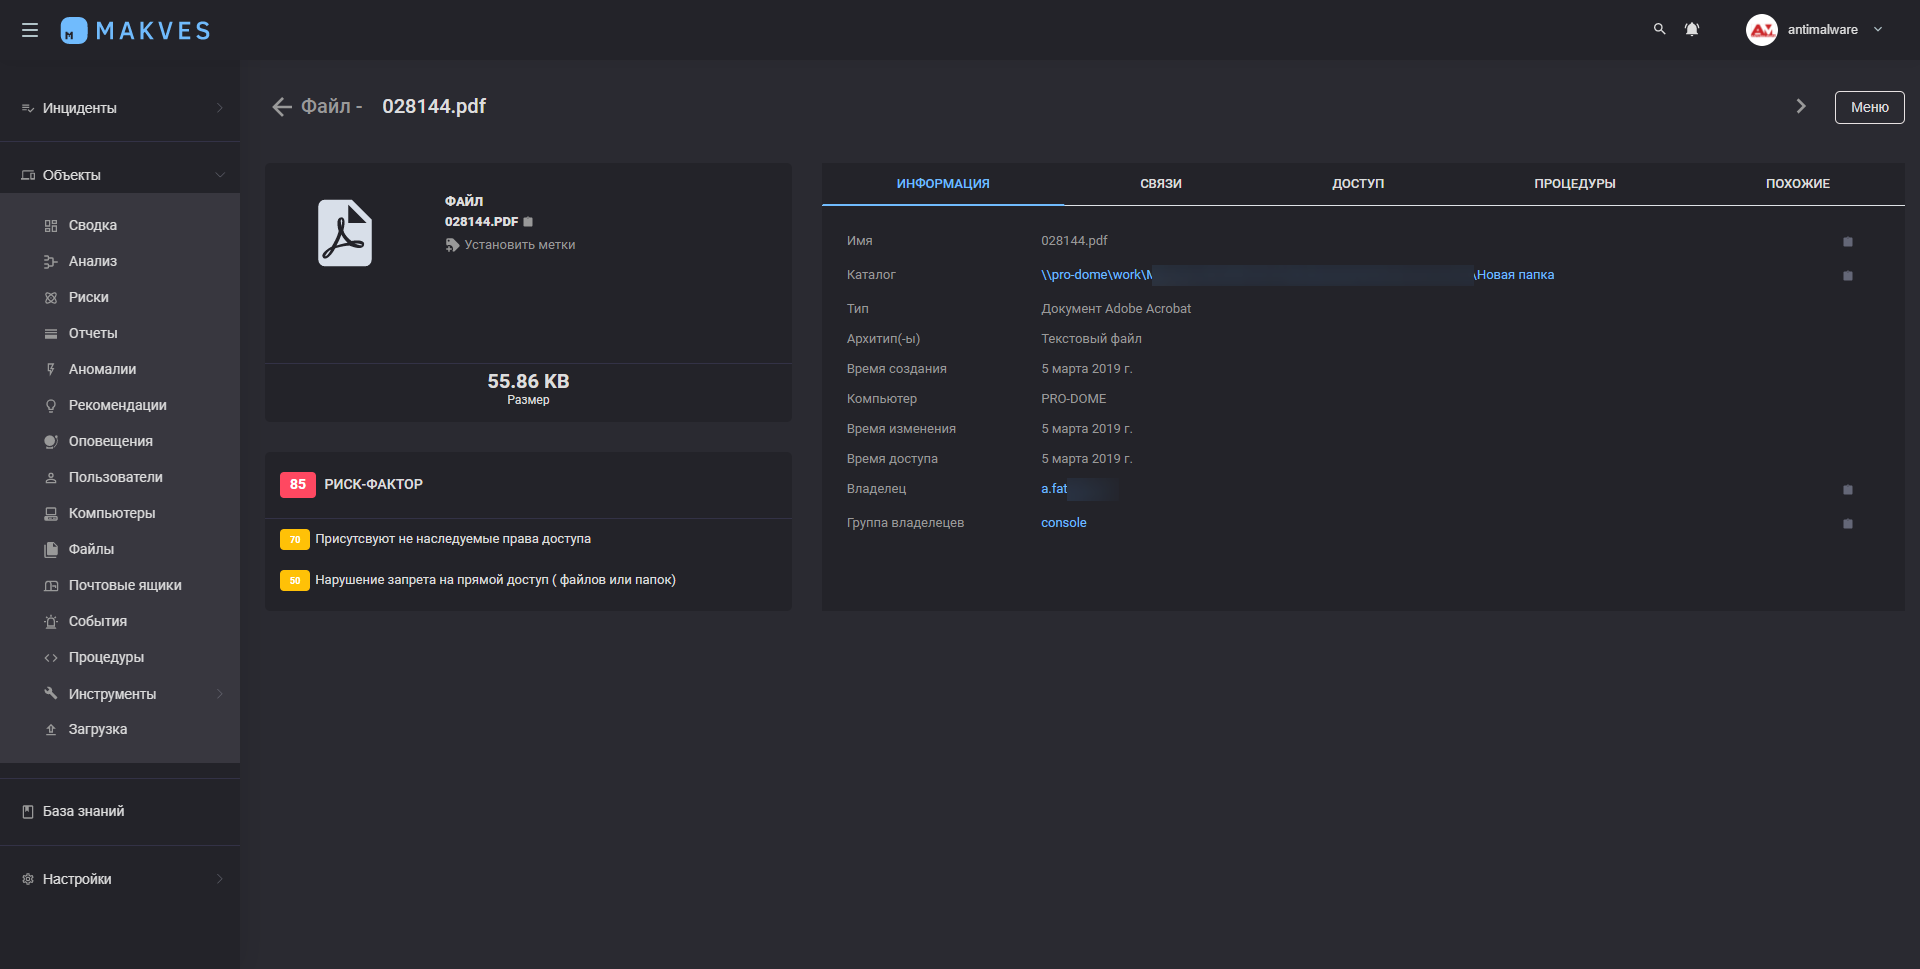The height and width of the screenshot is (969, 1920).
Task: Go back using the arrow next to Файл
Action: [x=282, y=107]
